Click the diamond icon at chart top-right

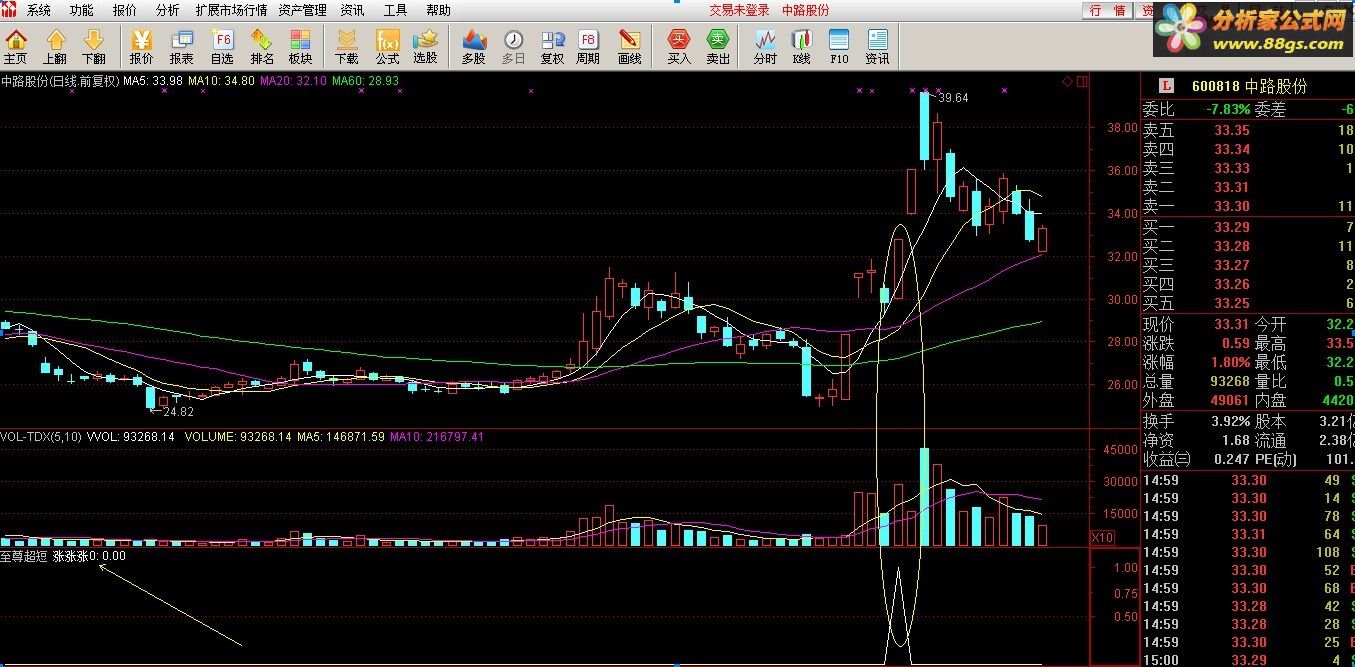point(1068,81)
